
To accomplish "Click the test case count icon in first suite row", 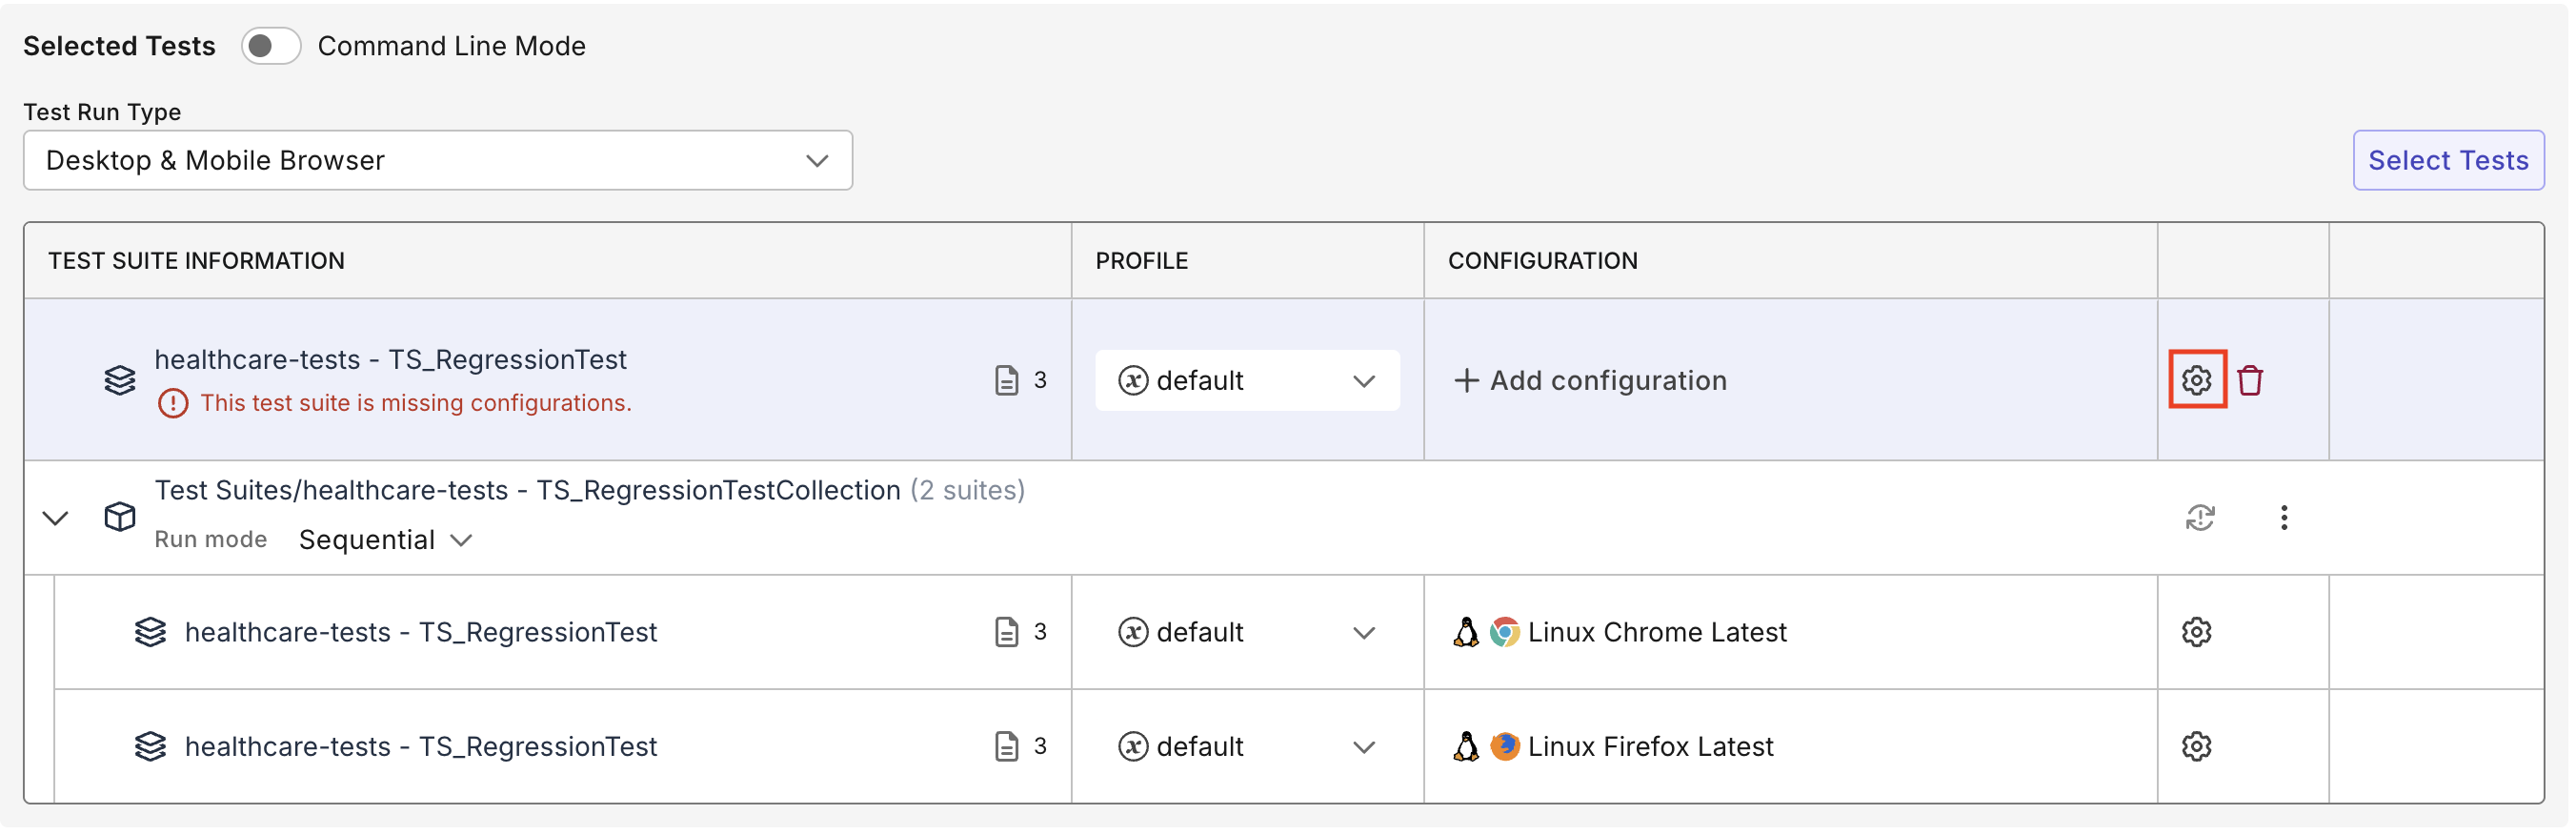I will 1007,380.
